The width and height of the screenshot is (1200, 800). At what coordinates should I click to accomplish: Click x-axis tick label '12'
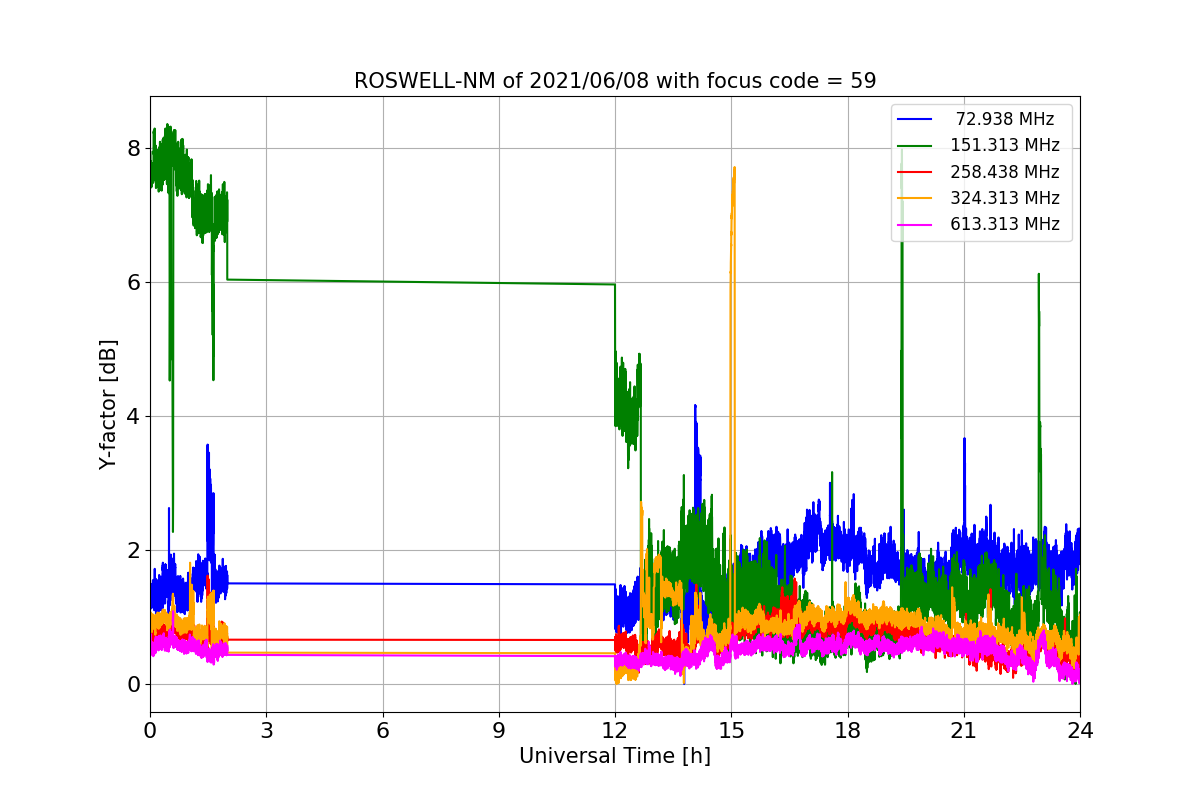click(615, 730)
